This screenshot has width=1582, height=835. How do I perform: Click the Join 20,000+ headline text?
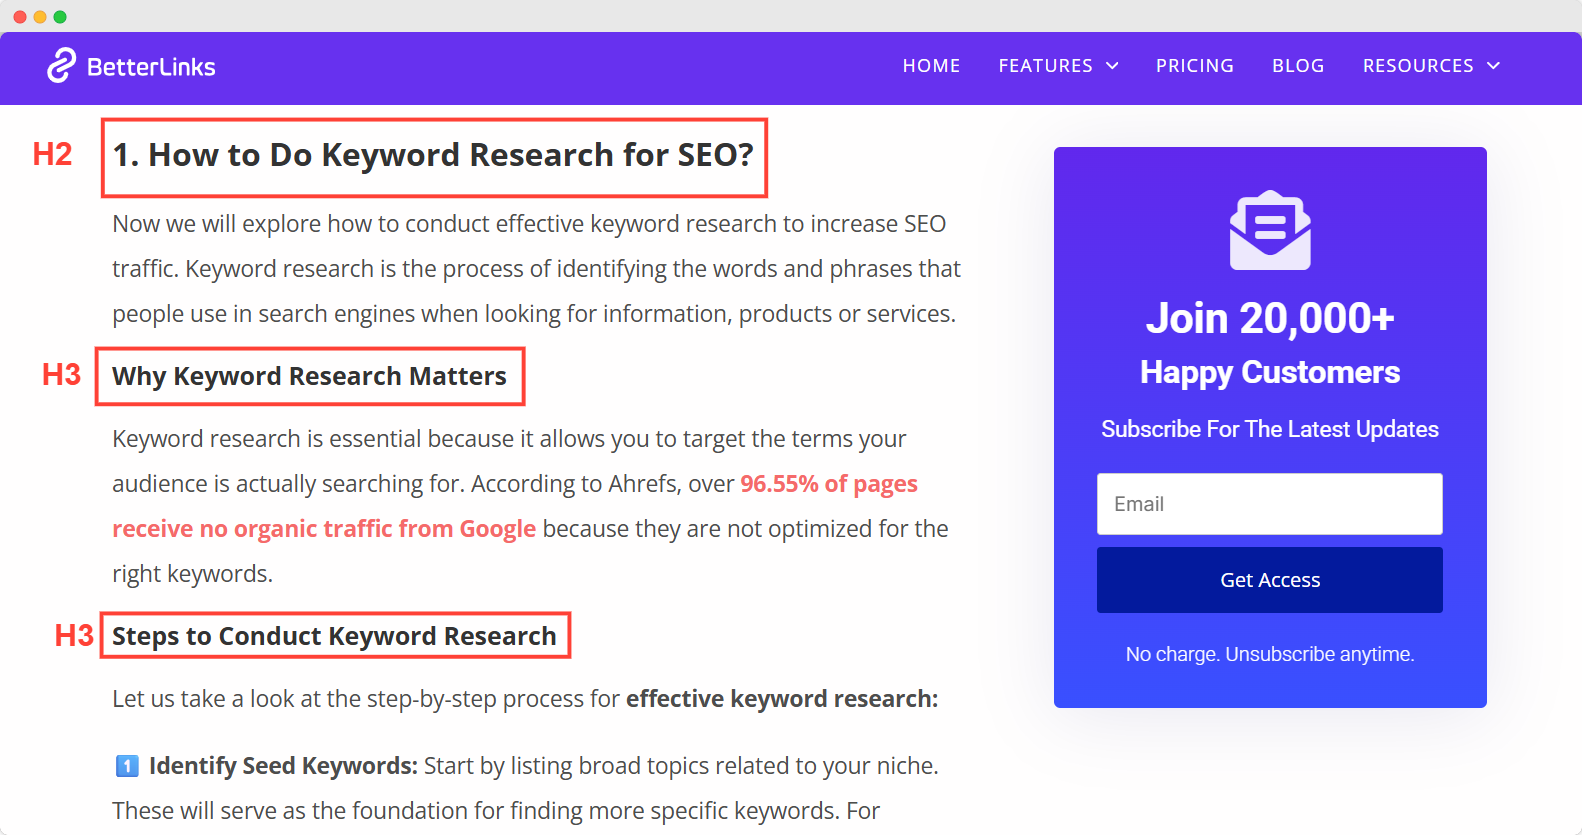pyautogui.click(x=1269, y=318)
